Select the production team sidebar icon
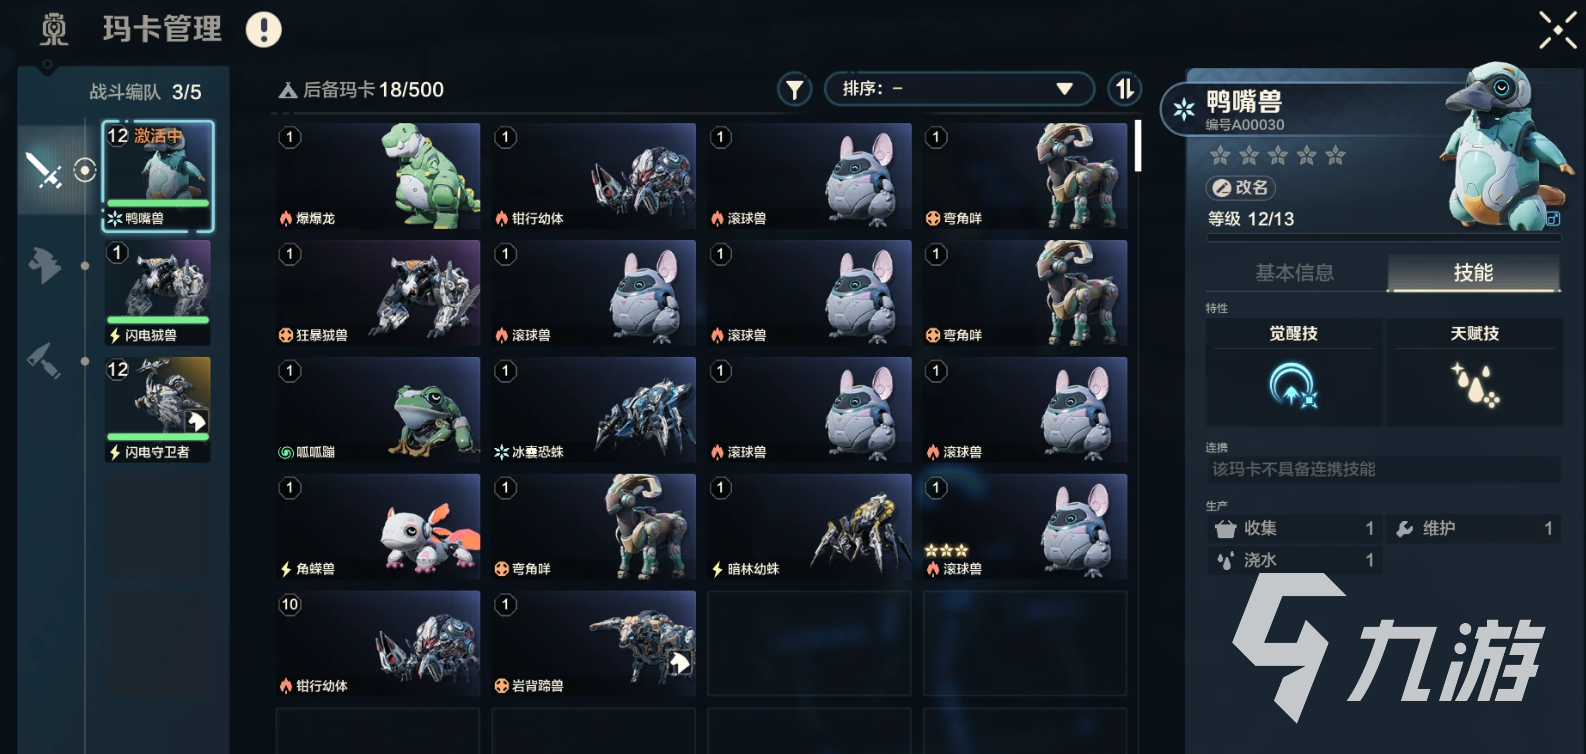 coord(43,265)
